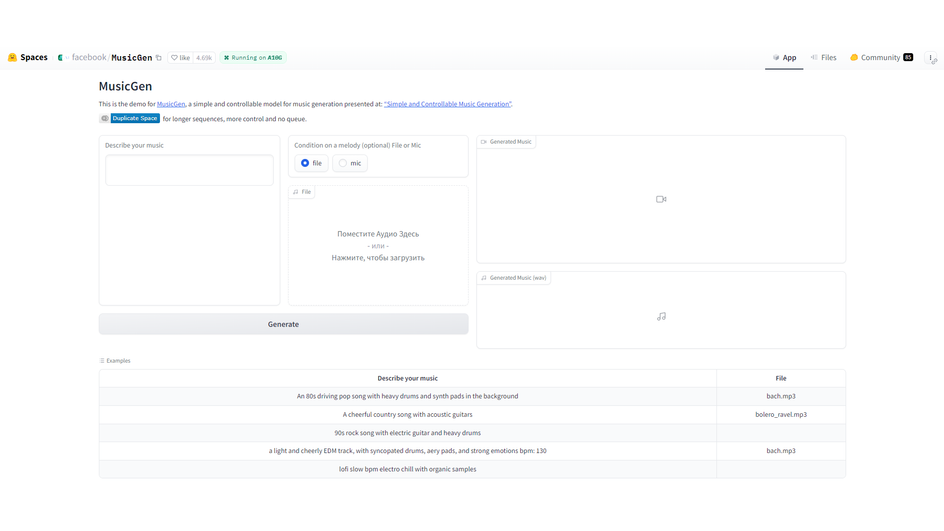Screen dimensions: 944x531
Task: Select the mic radio option
Action: click(x=350, y=163)
